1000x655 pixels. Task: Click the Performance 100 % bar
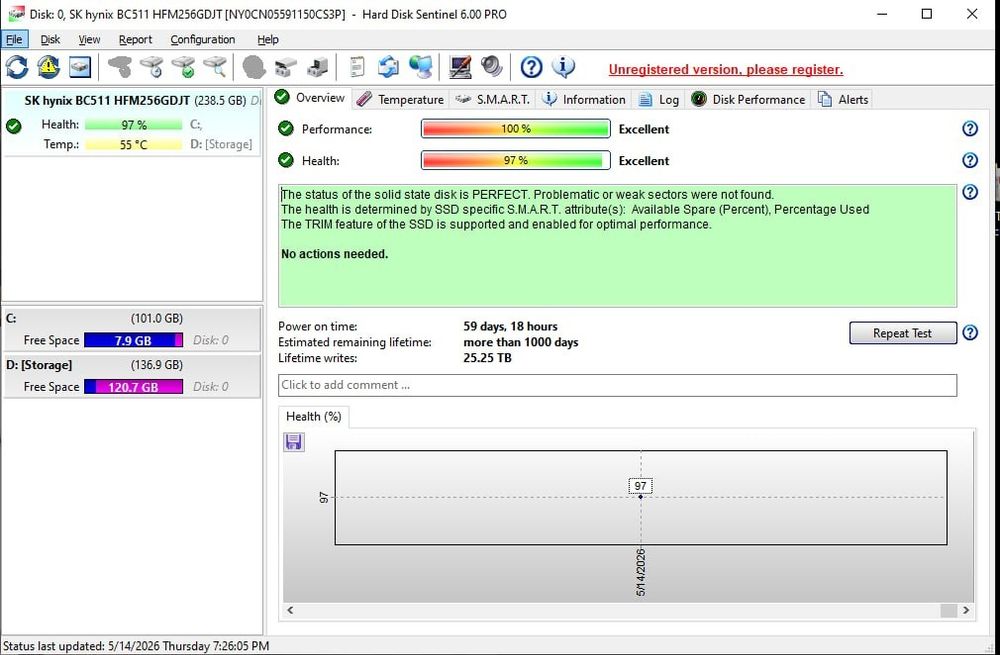[x=515, y=129]
